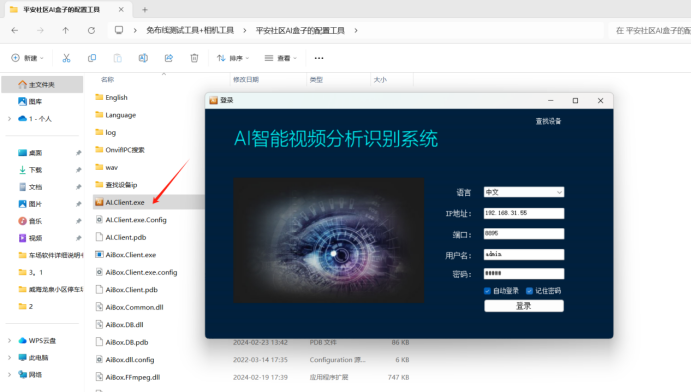Select the AI.Client.exe file
Screen dimensions: 691x392
[125, 202]
